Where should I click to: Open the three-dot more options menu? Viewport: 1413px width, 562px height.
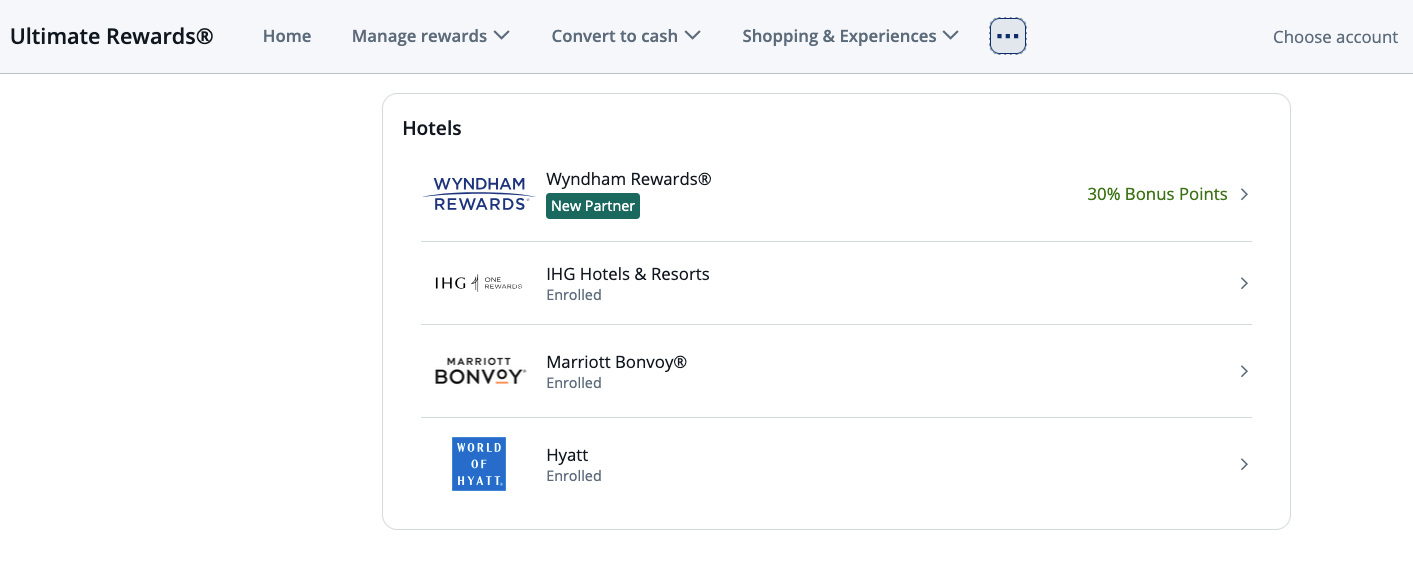1008,37
